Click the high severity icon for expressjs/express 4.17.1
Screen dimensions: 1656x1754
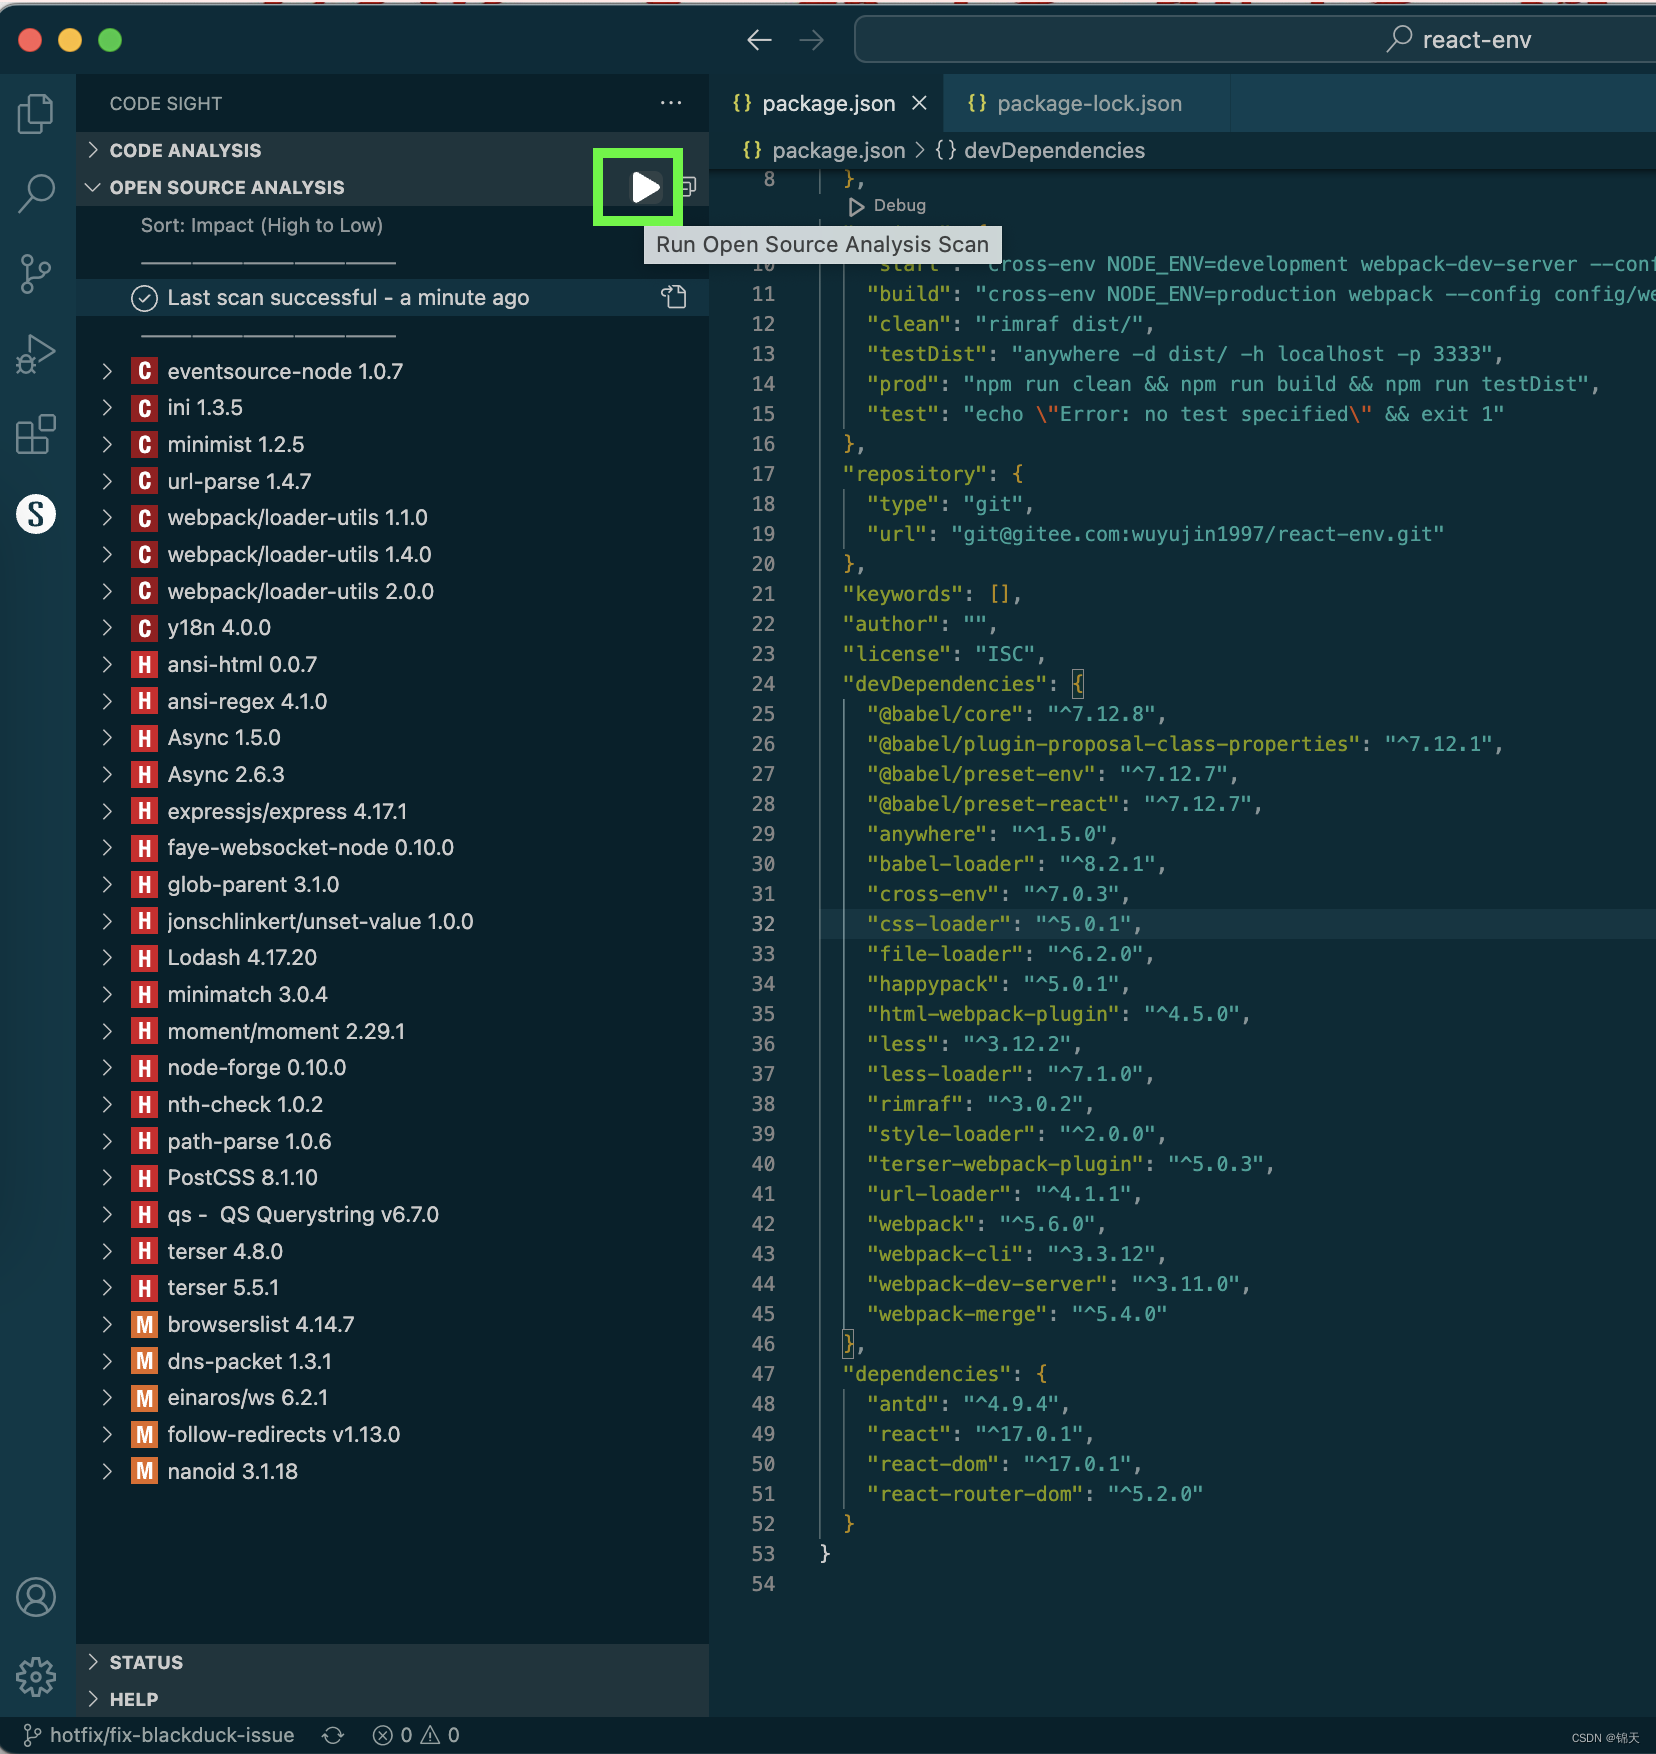(x=145, y=811)
